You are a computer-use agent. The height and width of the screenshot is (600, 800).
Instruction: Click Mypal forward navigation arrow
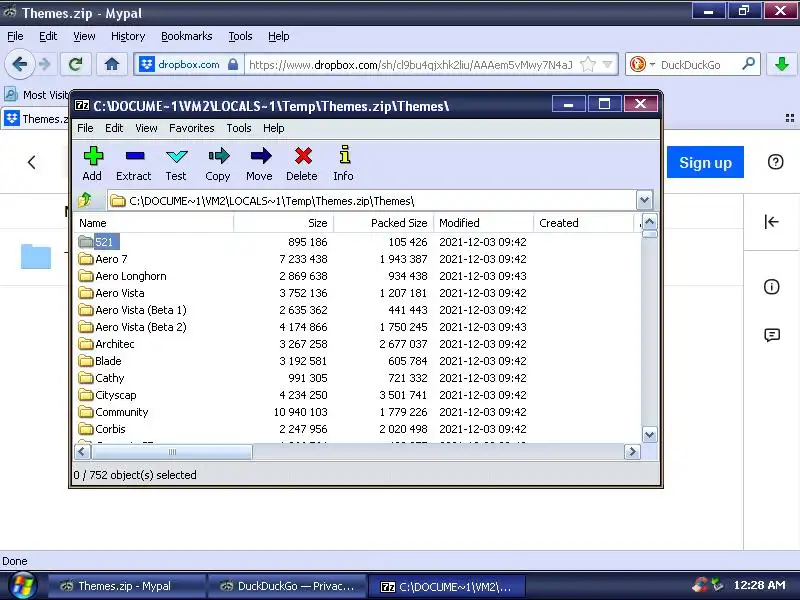(45, 64)
